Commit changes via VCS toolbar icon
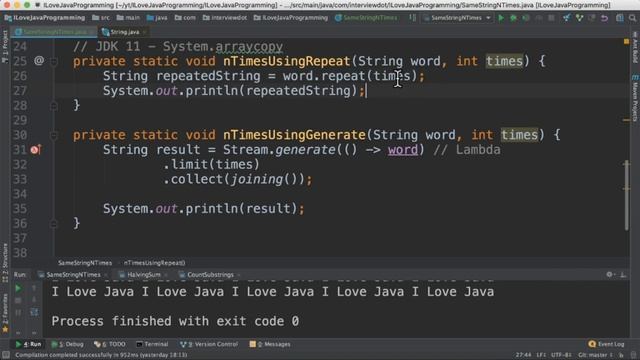Image resolution: width=640 pixels, height=360 pixels. 579,18
